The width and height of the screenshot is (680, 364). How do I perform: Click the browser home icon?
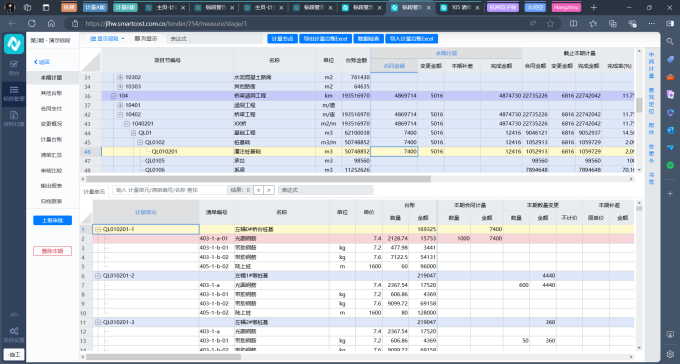pyautogui.click(x=51, y=23)
